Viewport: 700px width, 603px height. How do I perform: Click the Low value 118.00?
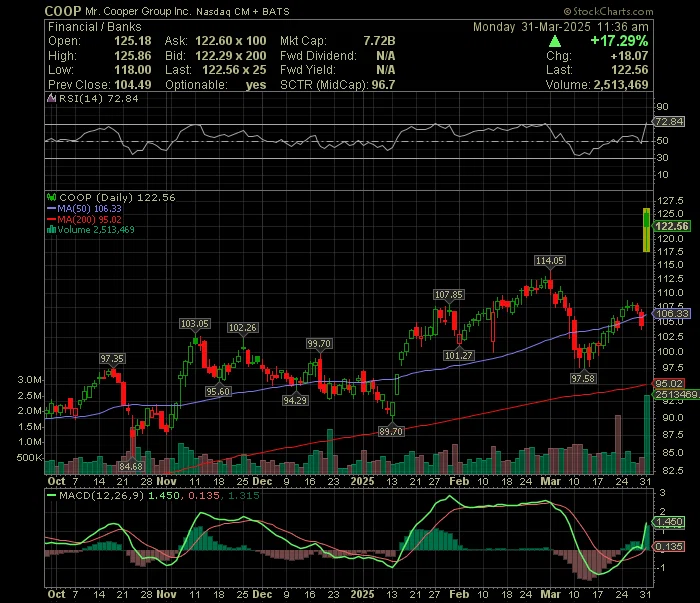[133, 70]
